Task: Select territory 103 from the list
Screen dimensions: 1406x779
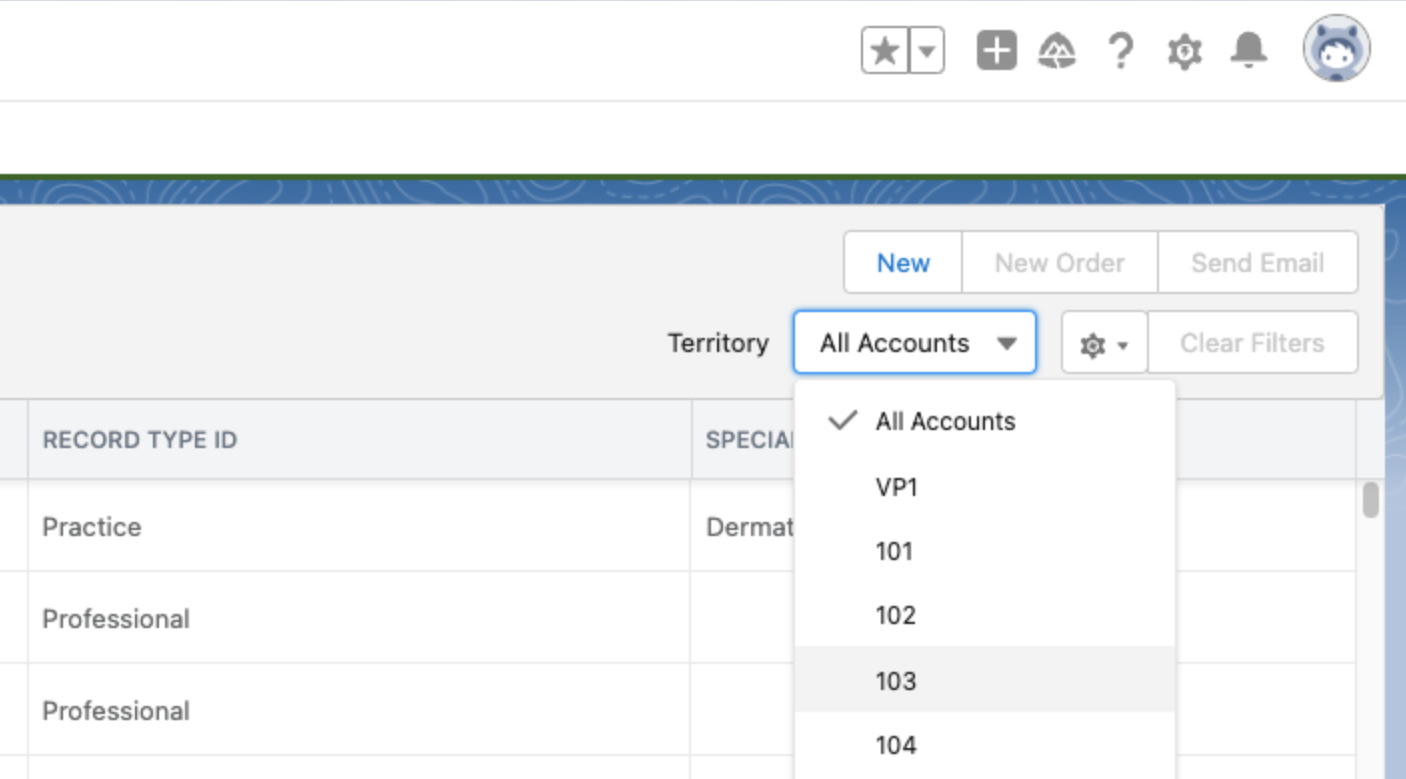Action: (x=896, y=681)
